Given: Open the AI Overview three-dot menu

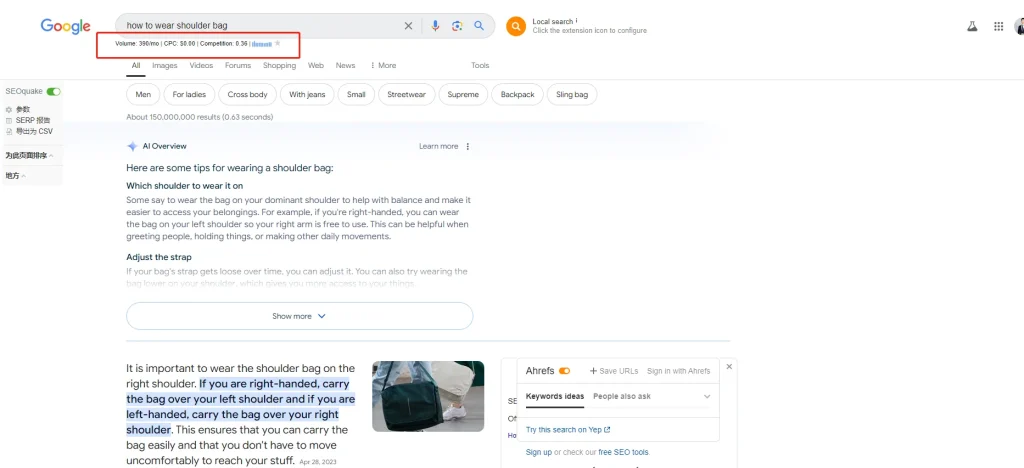Looking at the screenshot, I should (468, 146).
